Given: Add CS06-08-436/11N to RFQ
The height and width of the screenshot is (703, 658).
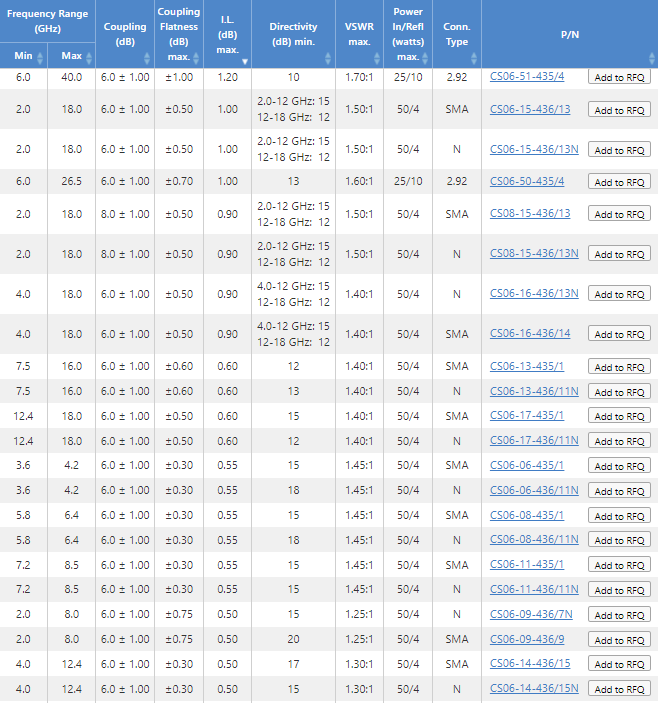Looking at the screenshot, I should [x=619, y=540].
